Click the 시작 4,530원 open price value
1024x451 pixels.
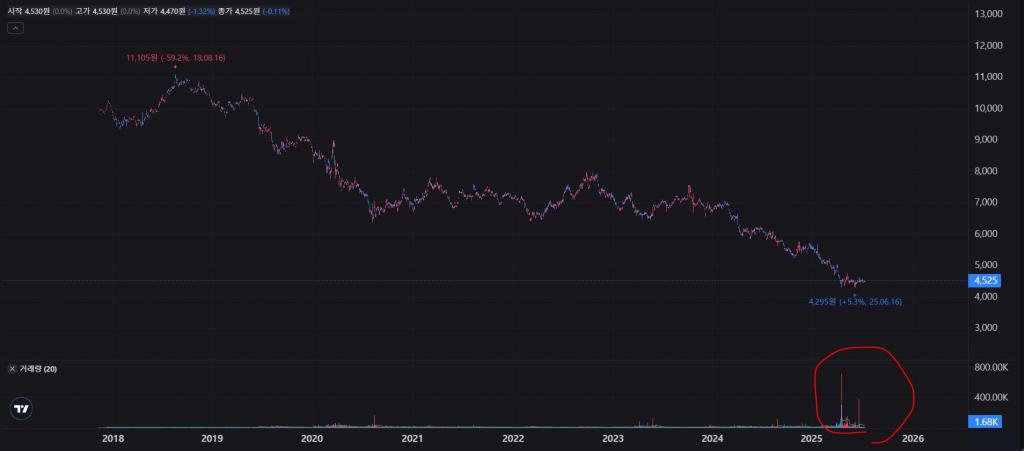tap(38, 11)
